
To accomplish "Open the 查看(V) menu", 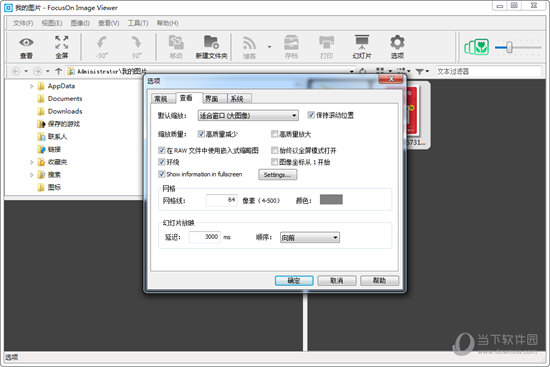I will tap(109, 23).
